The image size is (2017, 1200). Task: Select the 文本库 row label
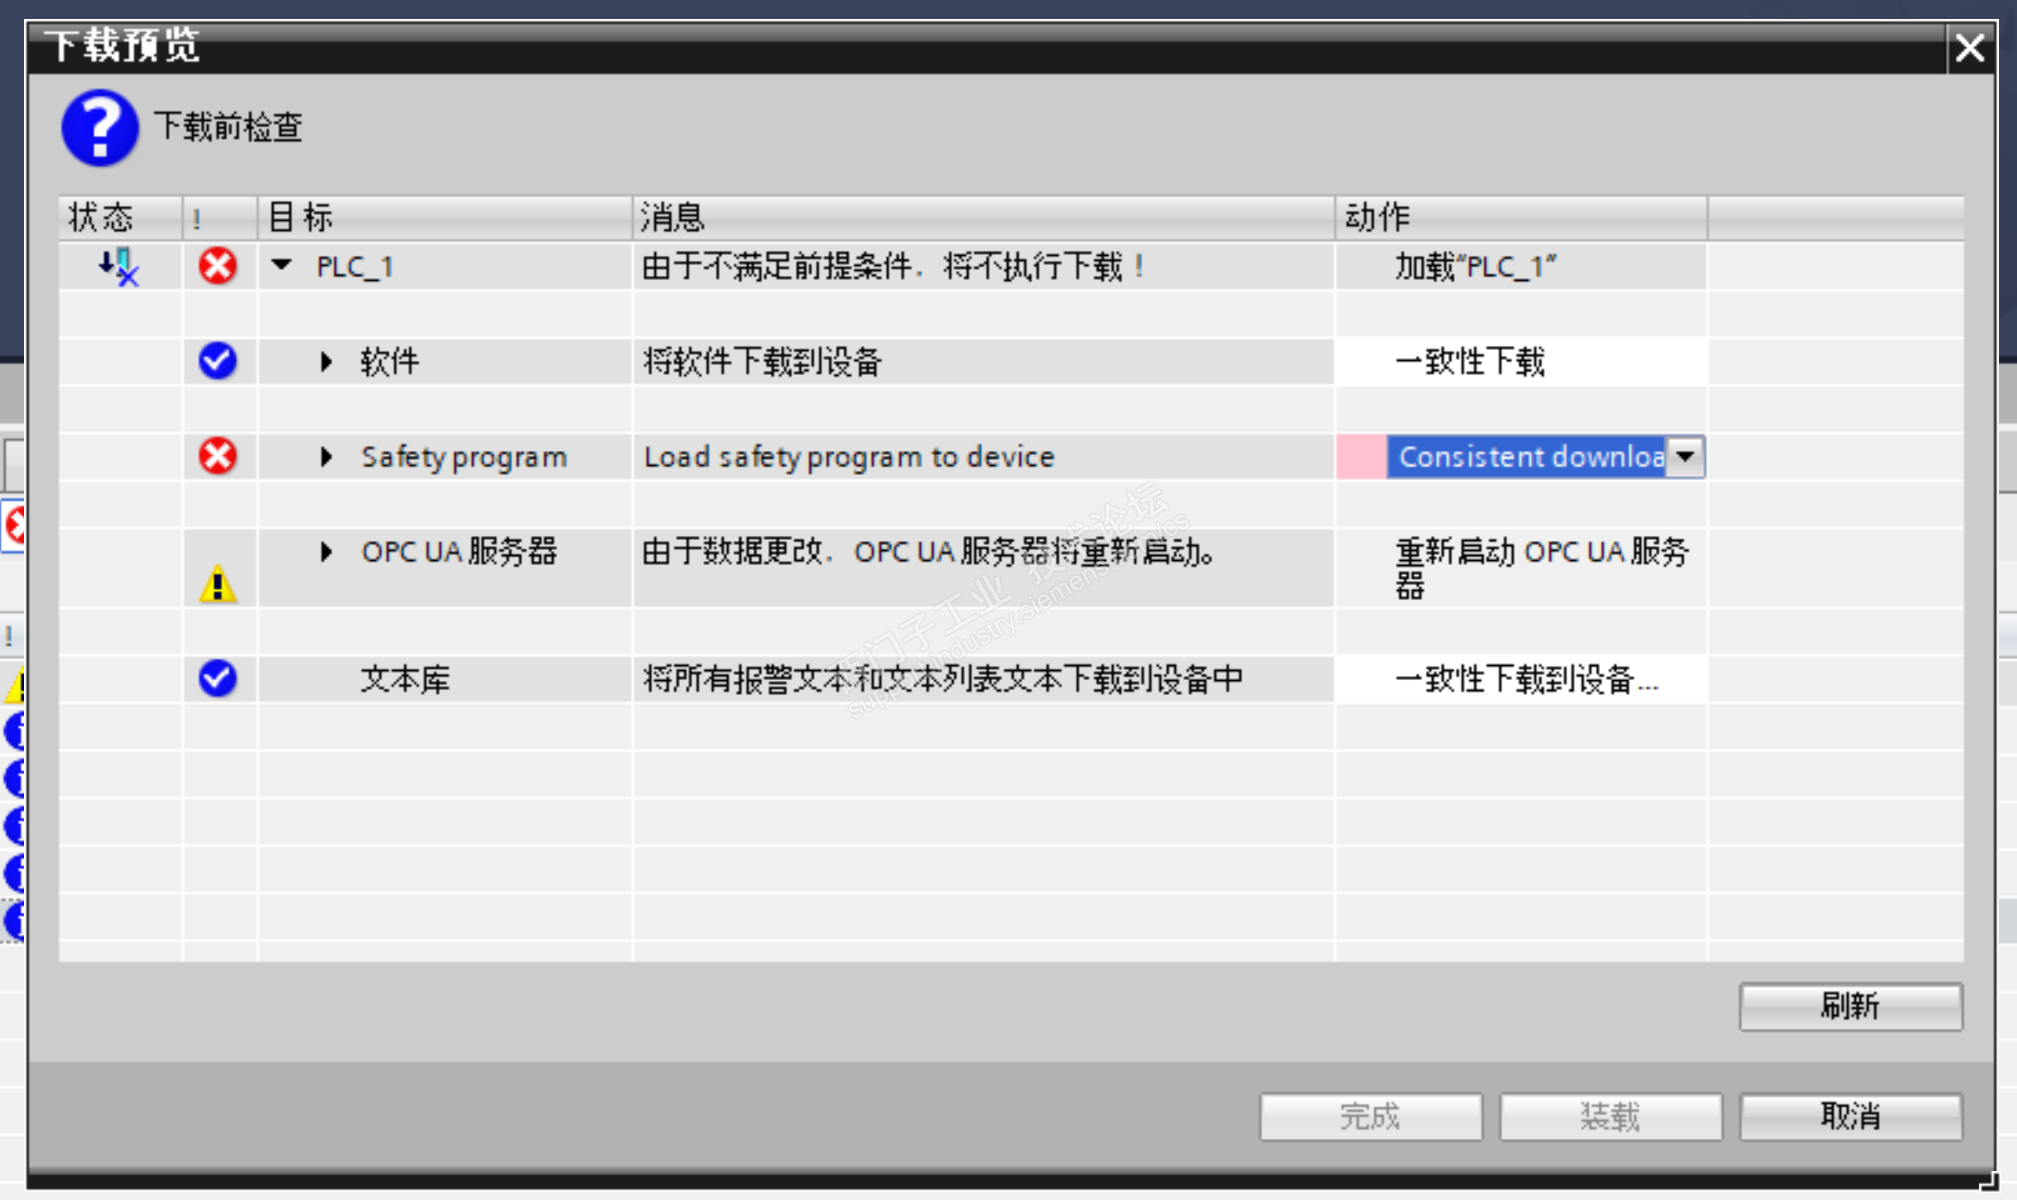coord(405,680)
